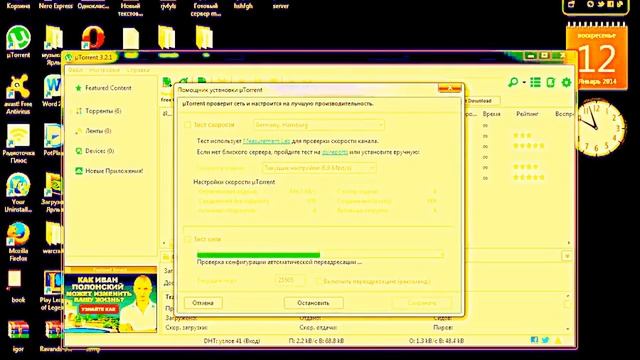Viewport: 640px width, 360px height.
Task: Open the µTorrent desktop shortcut
Action: tap(18, 42)
